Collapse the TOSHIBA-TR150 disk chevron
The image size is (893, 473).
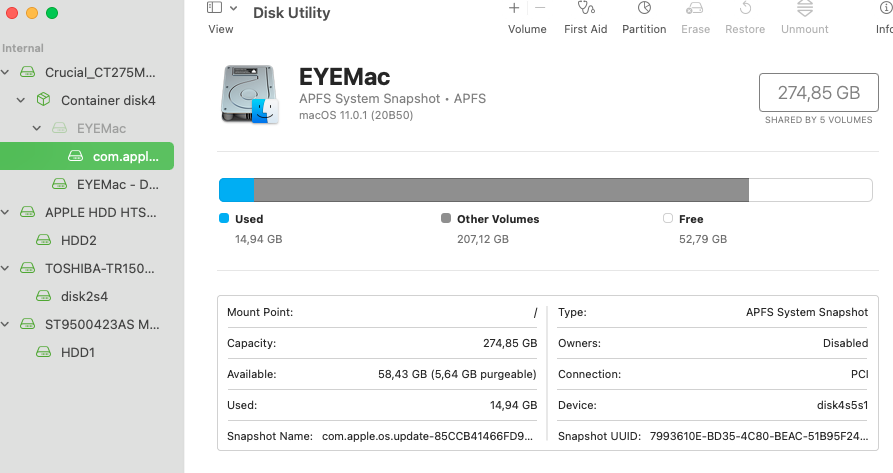(x=6, y=268)
